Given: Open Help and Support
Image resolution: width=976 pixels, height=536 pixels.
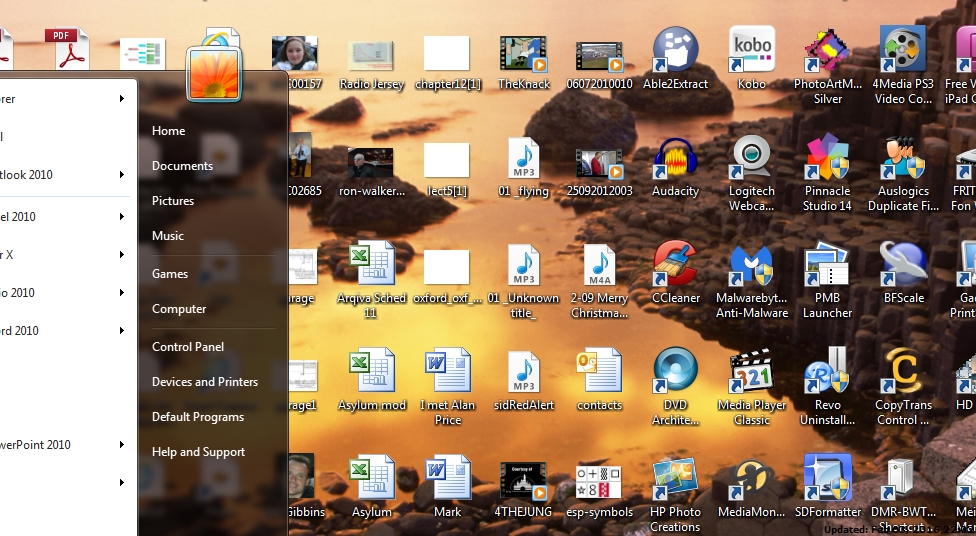Looking at the screenshot, I should coord(198,452).
